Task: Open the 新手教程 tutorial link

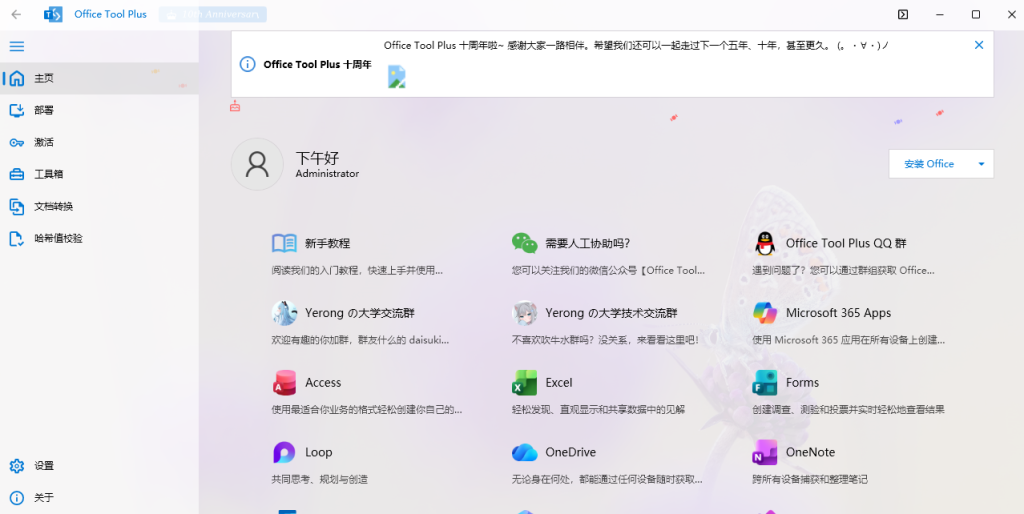Action: (x=327, y=243)
